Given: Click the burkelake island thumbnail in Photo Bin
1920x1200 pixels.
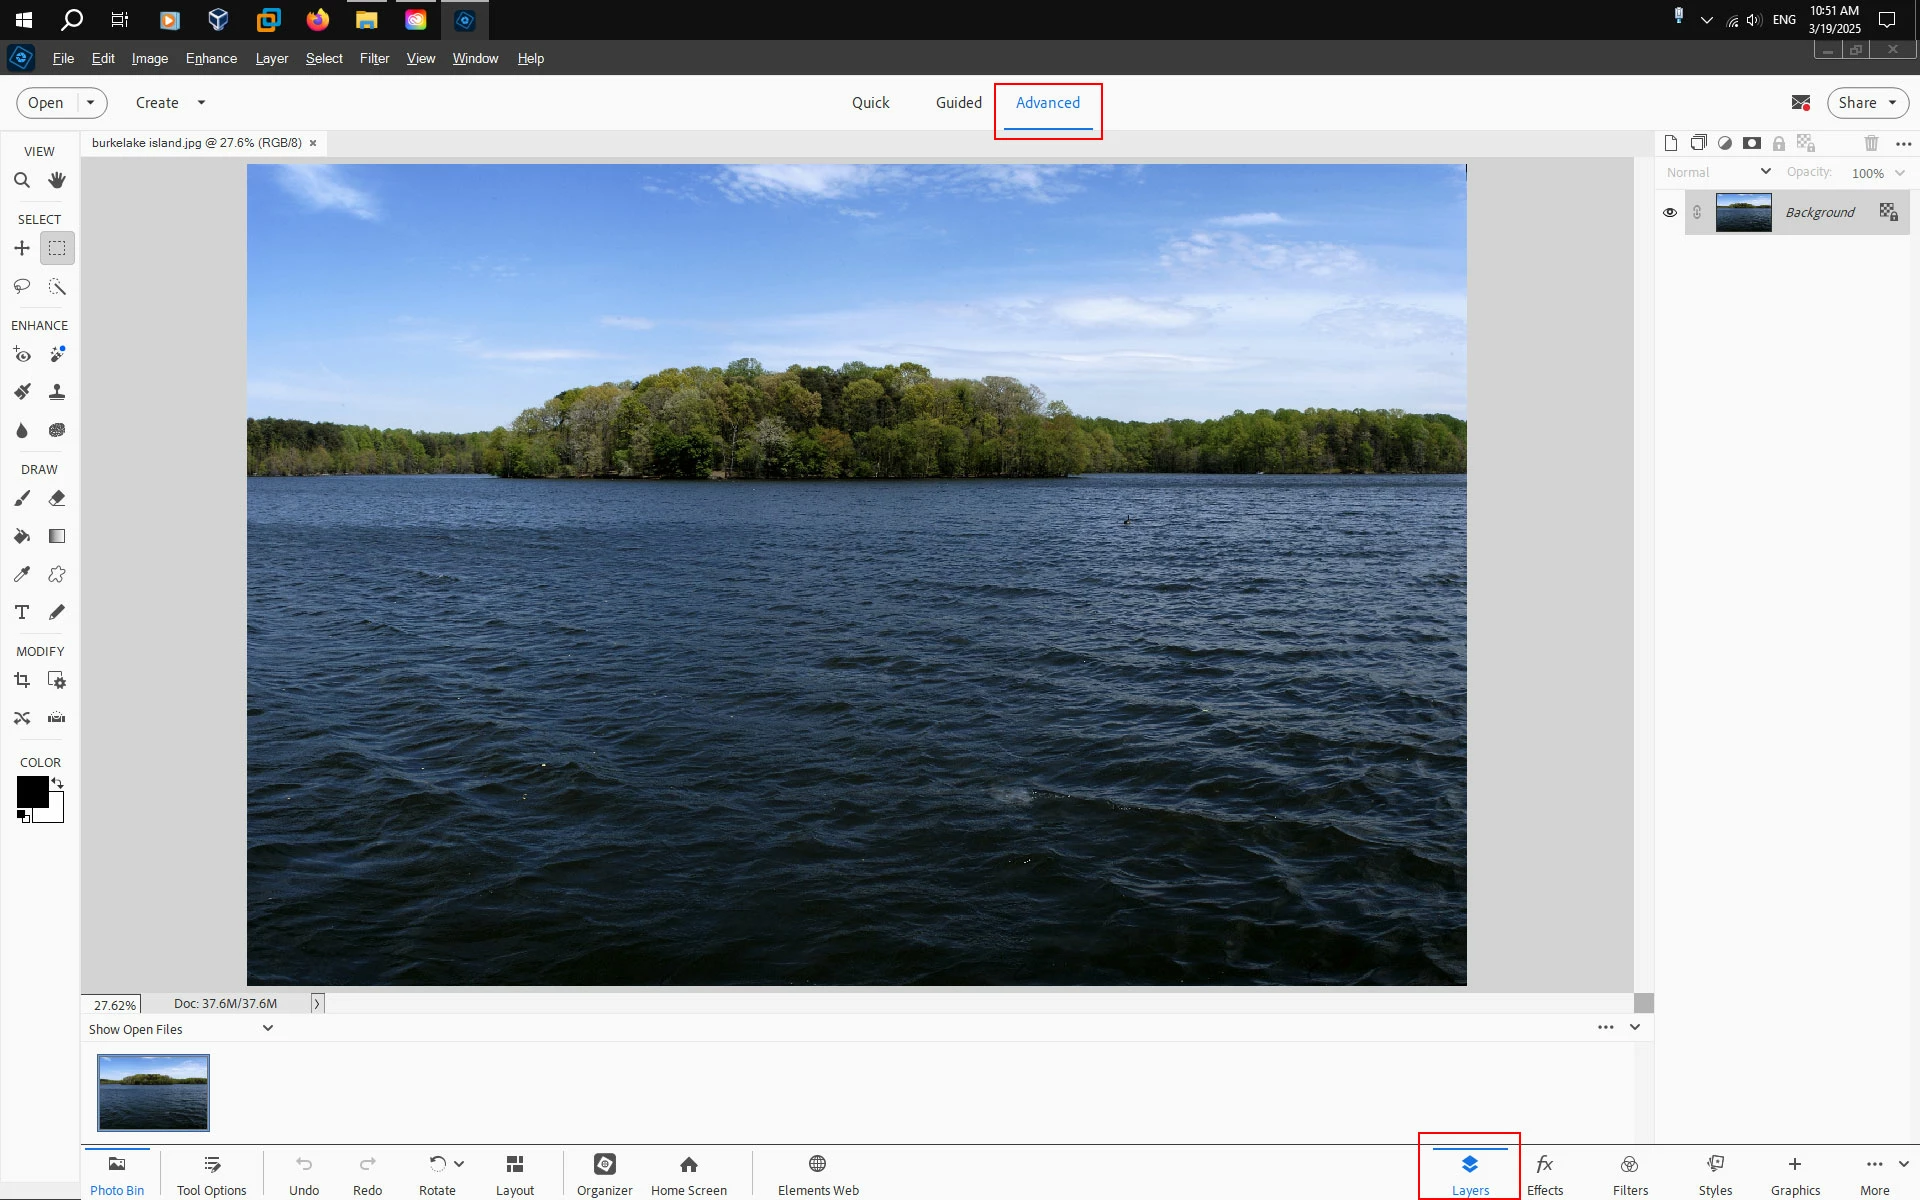Looking at the screenshot, I should pyautogui.click(x=153, y=1092).
